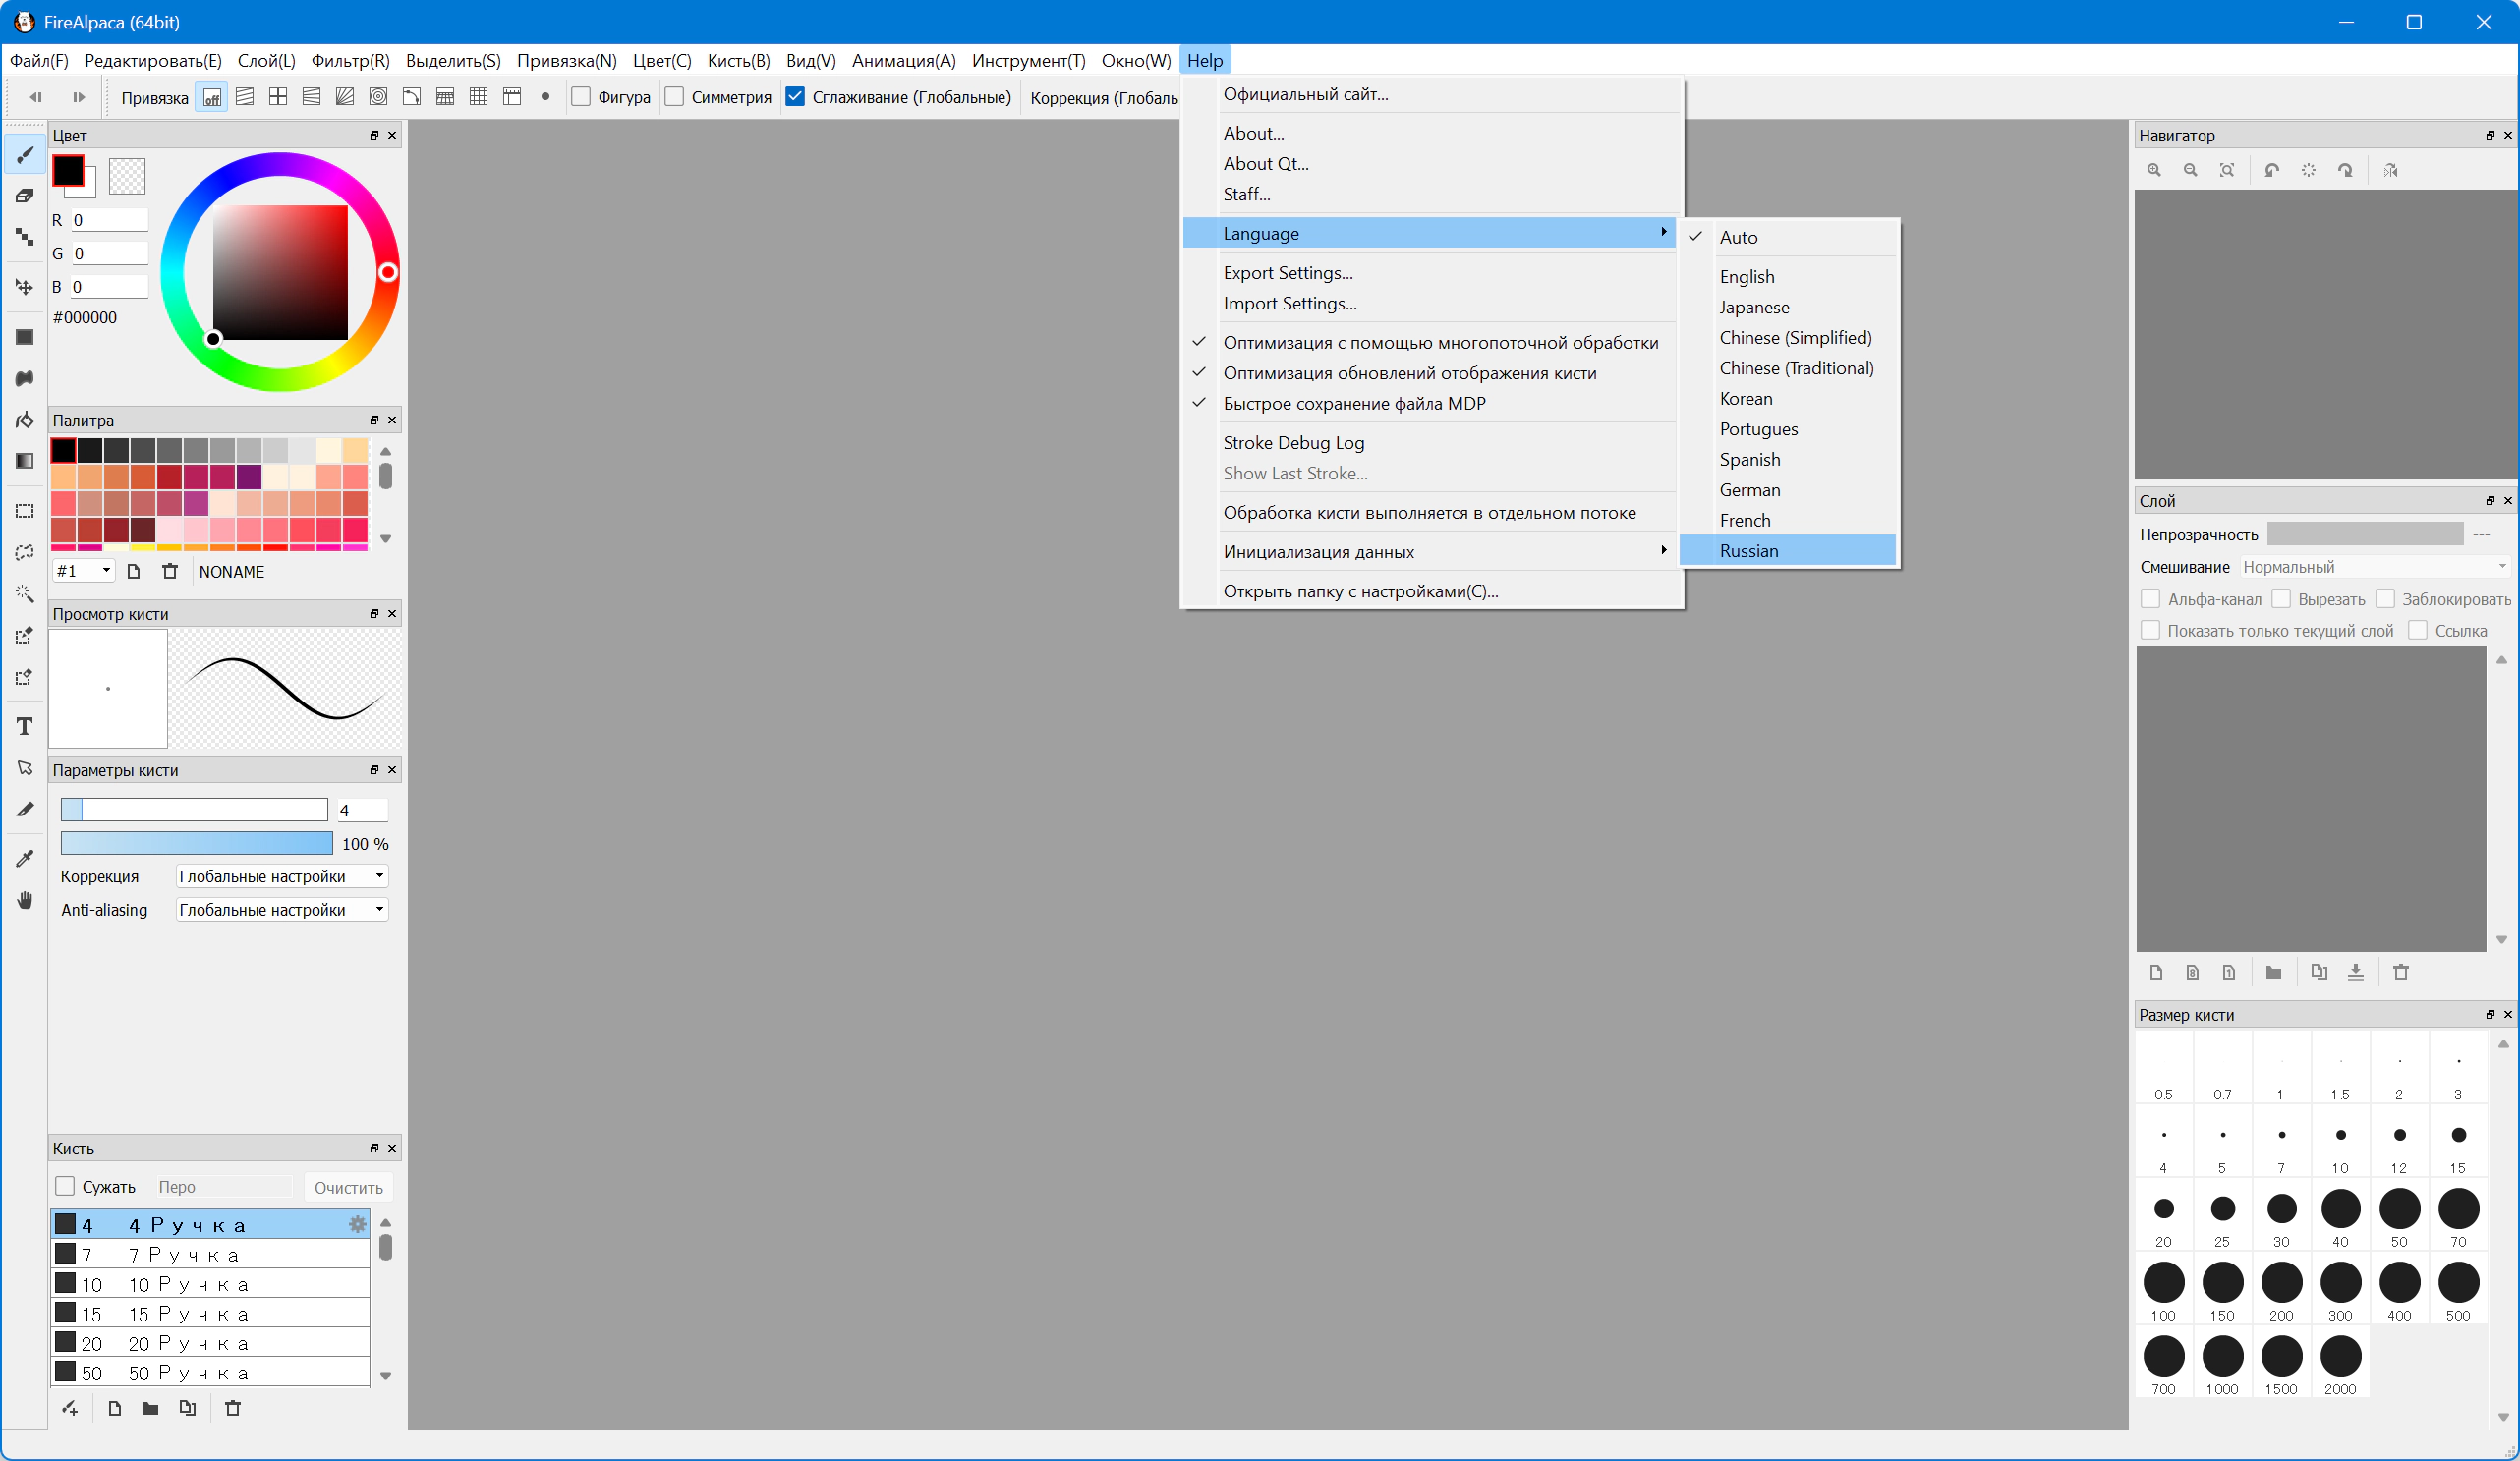Image resolution: width=2520 pixels, height=1461 pixels.
Task: Select the Hand pan tool
Action: coord(25,900)
